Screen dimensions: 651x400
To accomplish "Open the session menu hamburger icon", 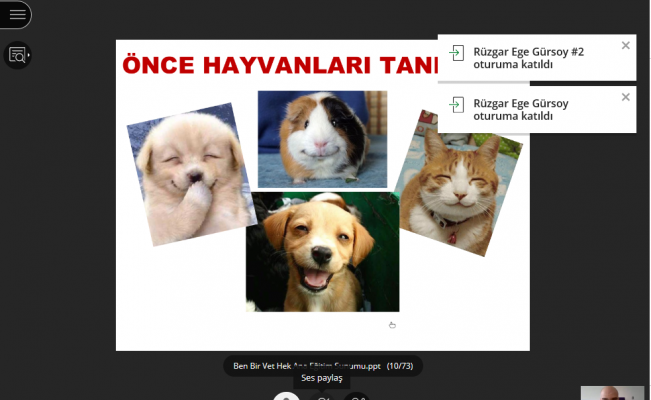I will 17,15.
